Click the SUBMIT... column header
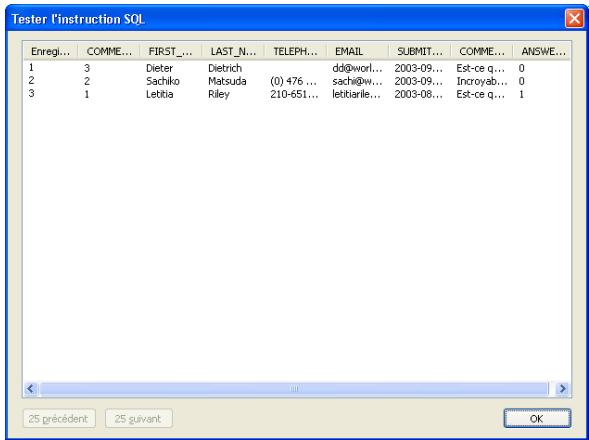The height and width of the screenshot is (440, 589). tap(420, 51)
